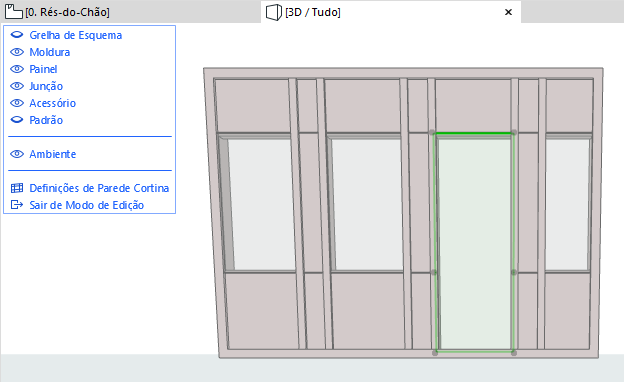
Task: Select the Ambiente label
Action: [x=53, y=154]
